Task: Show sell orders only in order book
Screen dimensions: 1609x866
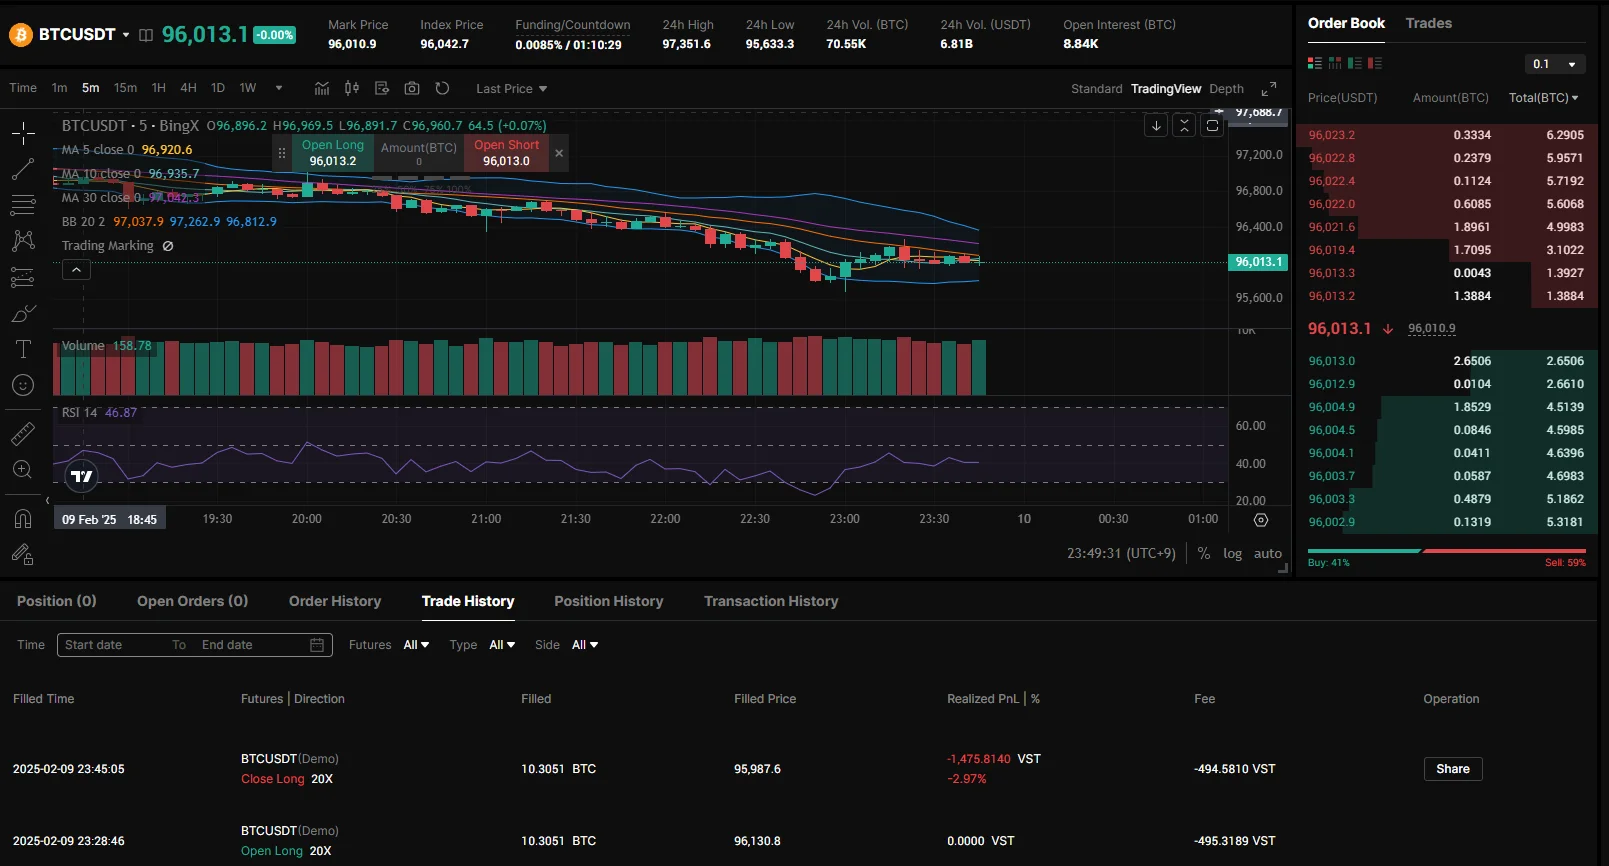Action: click(1375, 63)
